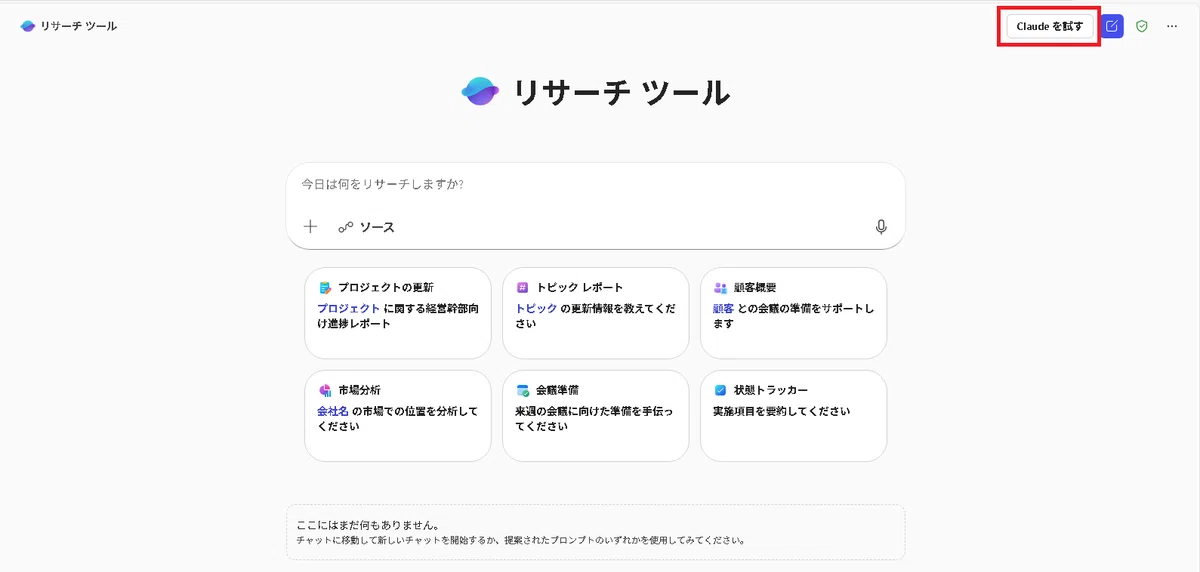The width and height of the screenshot is (1200, 572).
Task: Click the 会議準備 calendar icon
Action: coord(523,390)
